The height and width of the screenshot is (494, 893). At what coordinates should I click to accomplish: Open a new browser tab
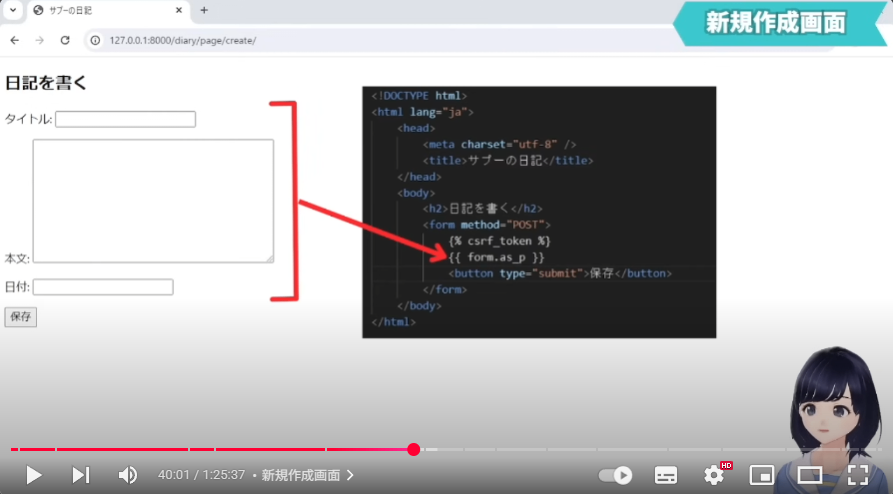coord(204,10)
